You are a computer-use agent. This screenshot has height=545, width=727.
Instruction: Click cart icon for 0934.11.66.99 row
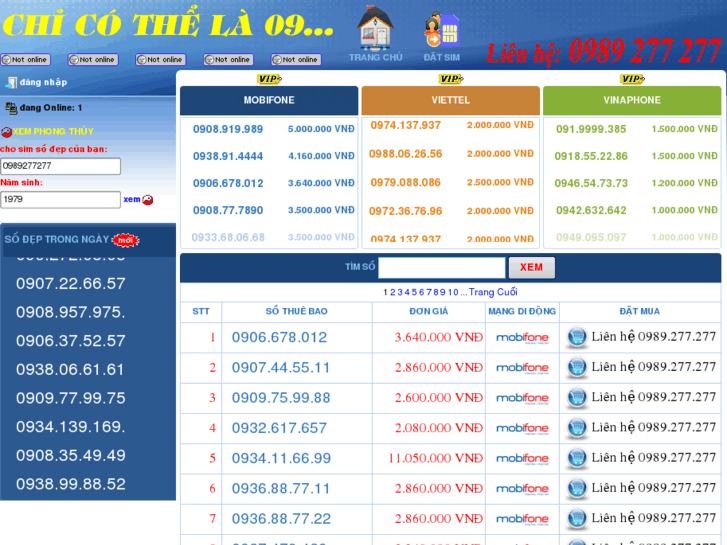(577, 458)
